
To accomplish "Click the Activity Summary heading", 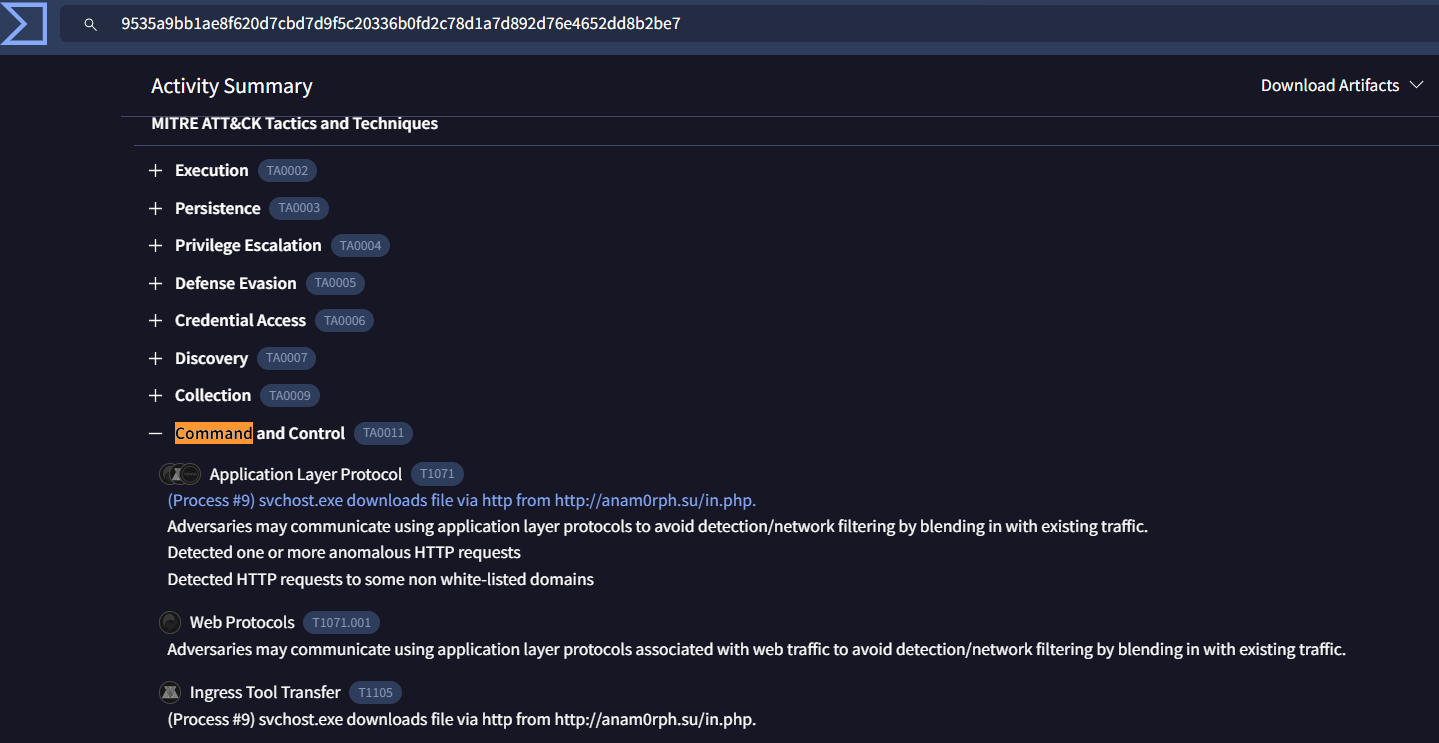I will [x=232, y=86].
